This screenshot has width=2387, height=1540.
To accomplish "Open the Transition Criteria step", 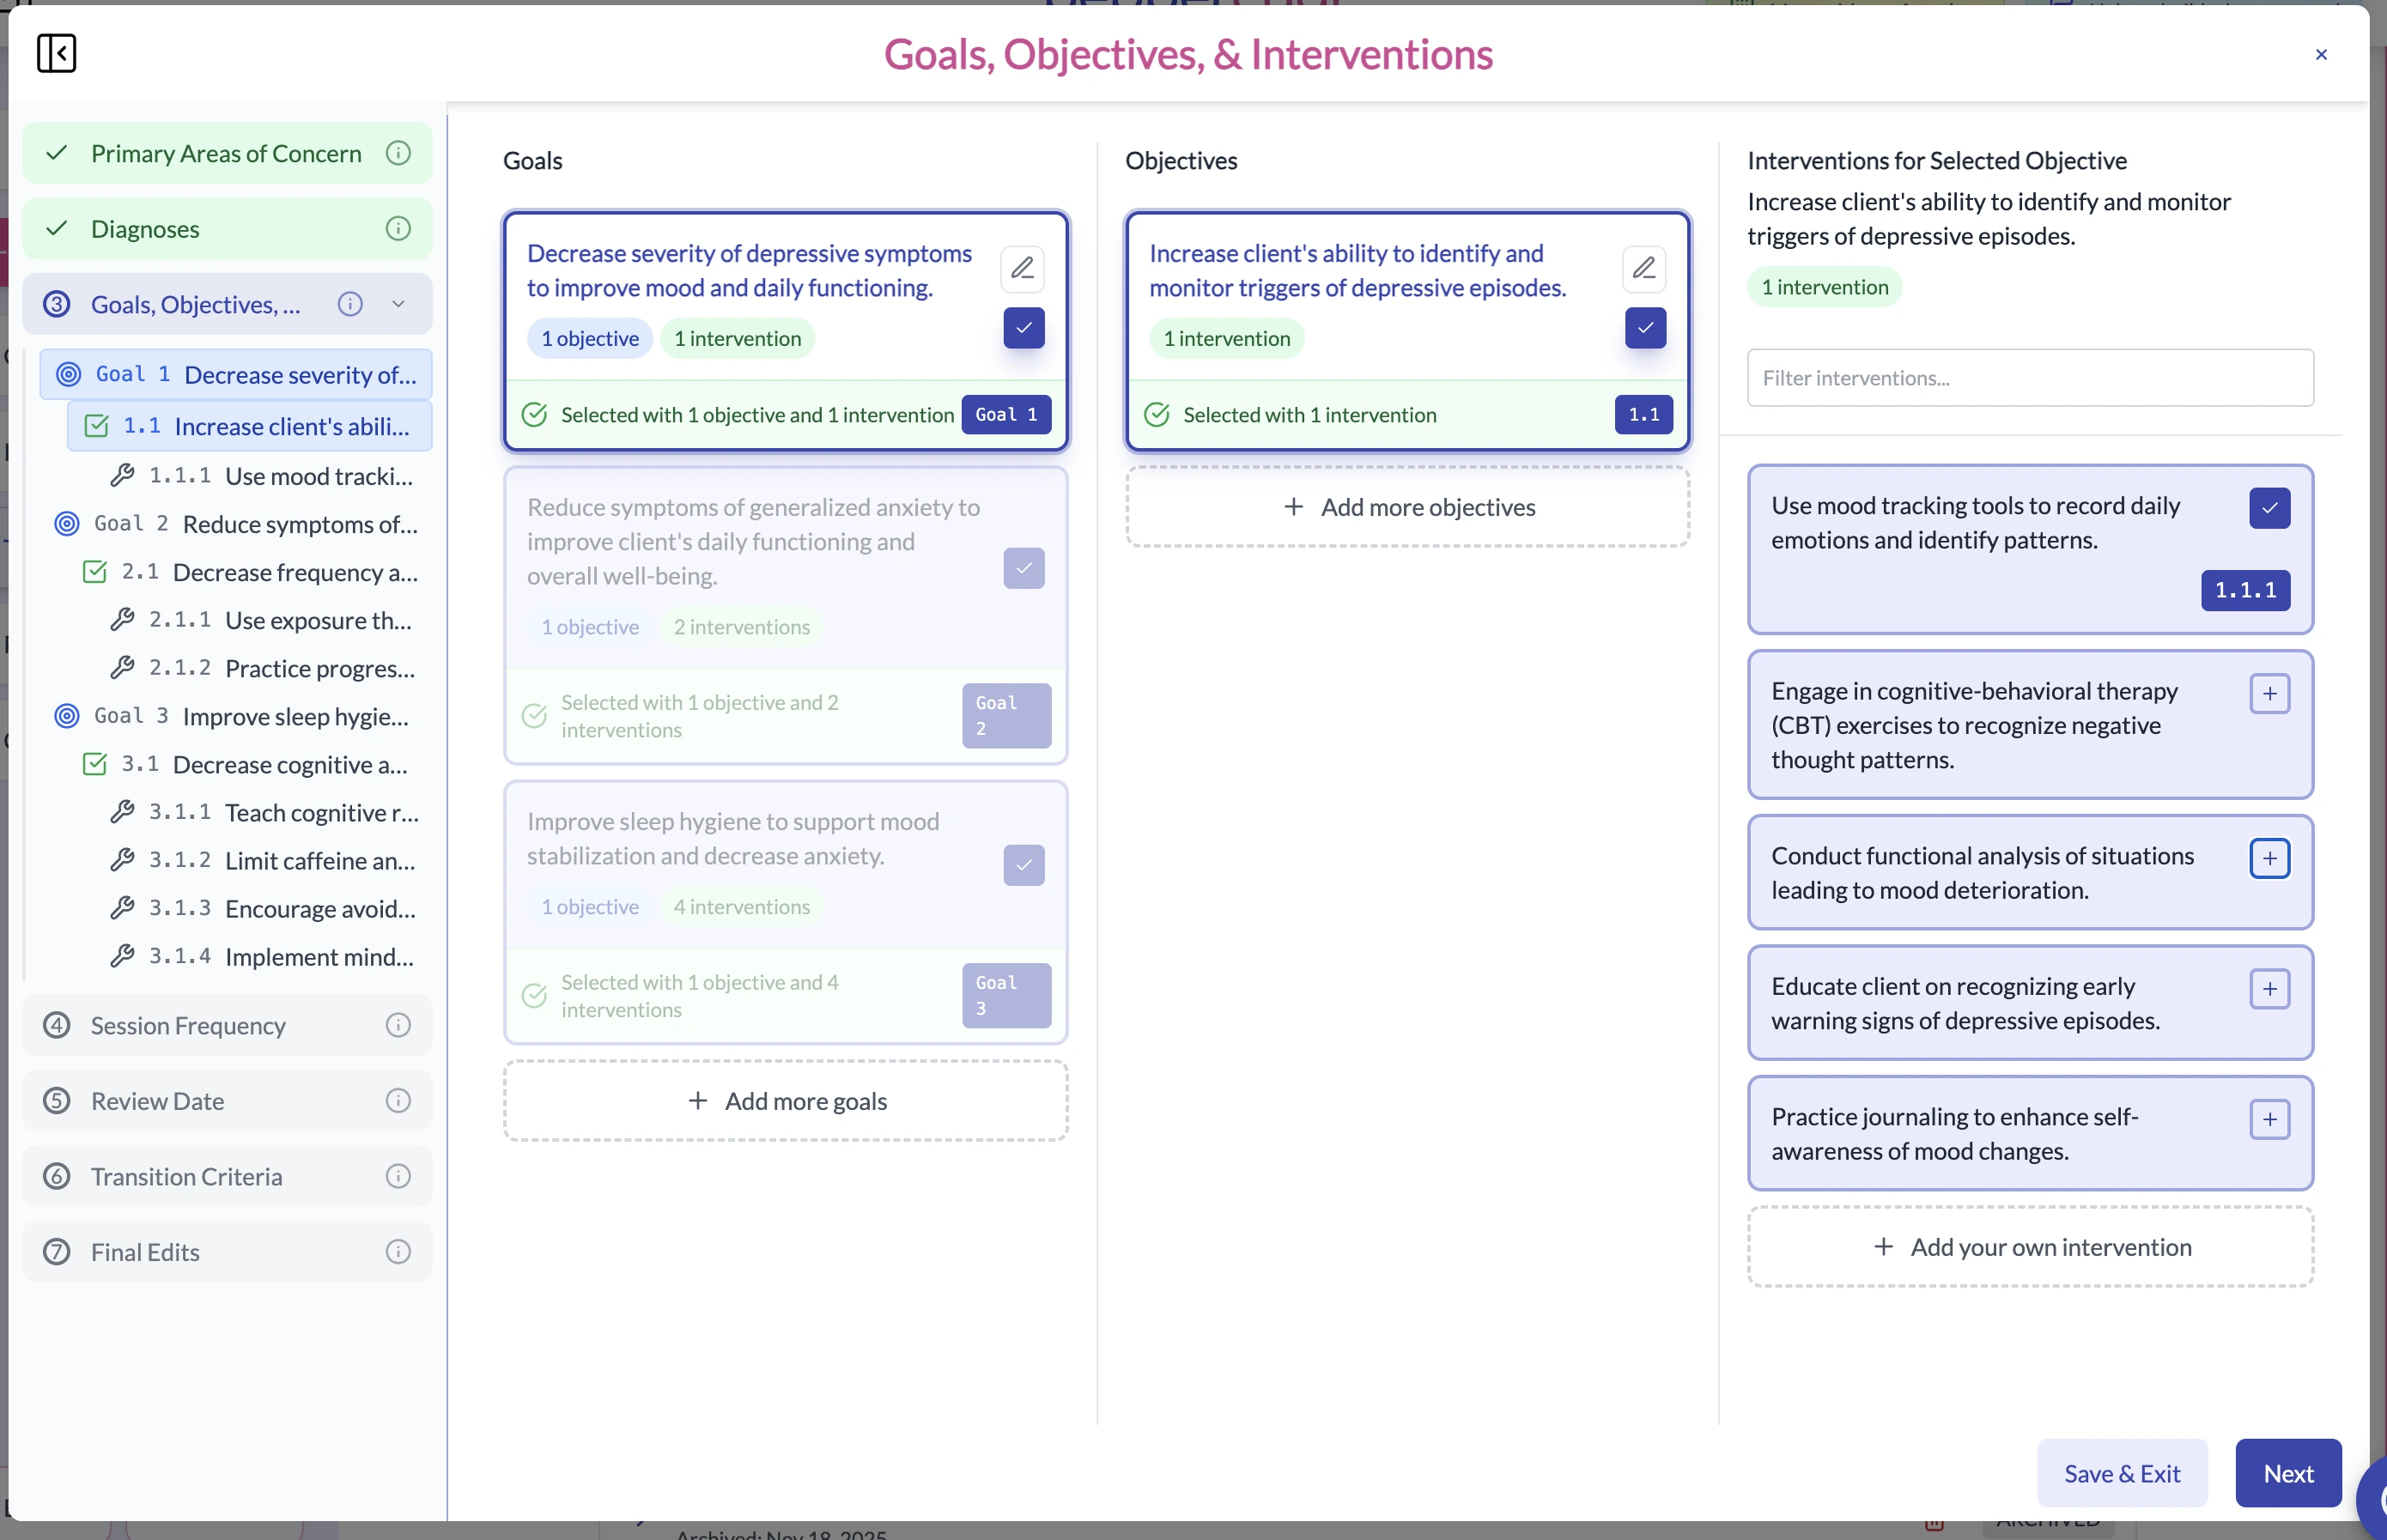I will pyautogui.click(x=187, y=1176).
